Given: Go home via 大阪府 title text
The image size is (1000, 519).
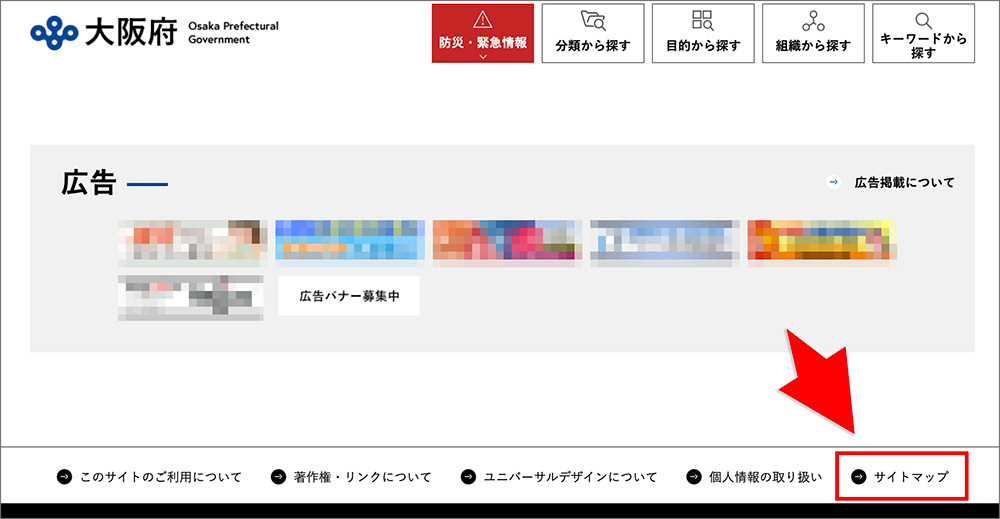Looking at the screenshot, I should tap(131, 33).
